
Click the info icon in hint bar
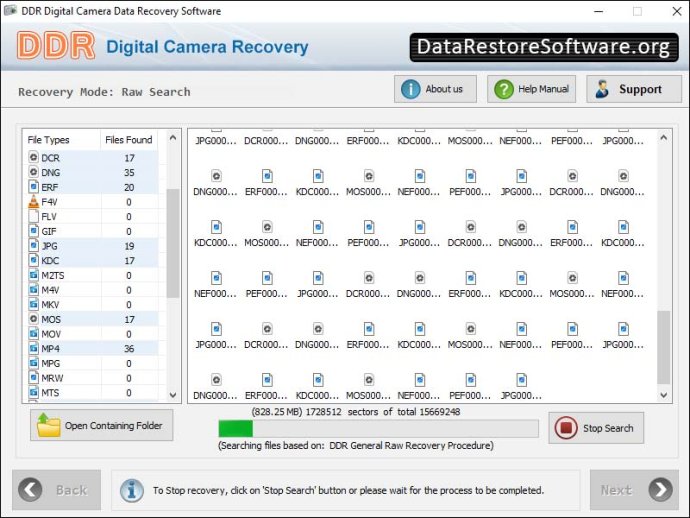(132, 490)
